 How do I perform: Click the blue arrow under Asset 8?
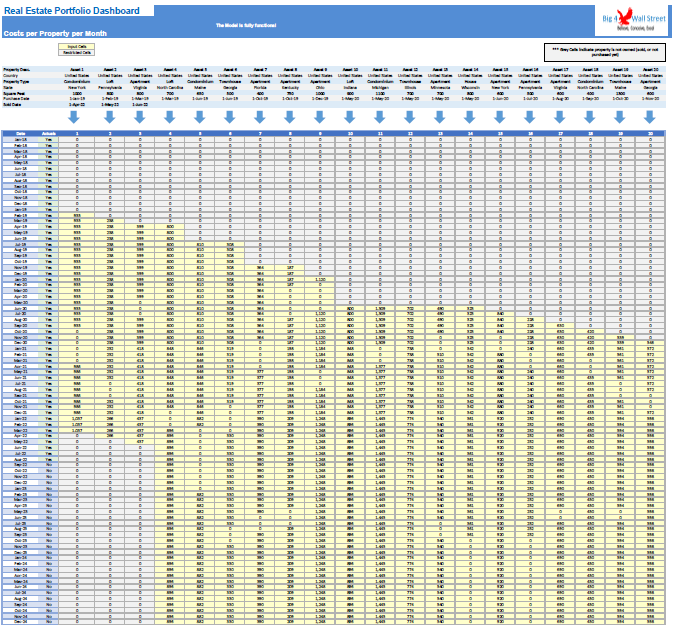point(290,117)
